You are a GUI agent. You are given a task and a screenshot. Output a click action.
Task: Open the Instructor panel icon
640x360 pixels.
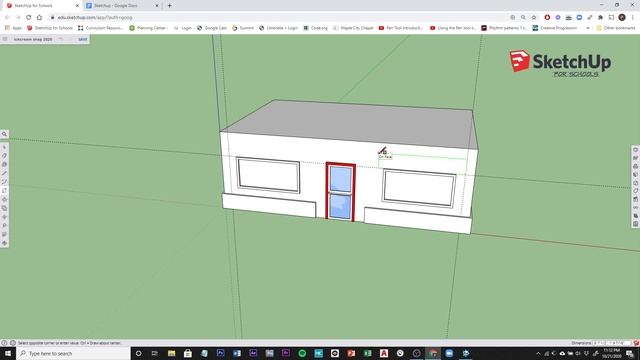click(x=636, y=158)
